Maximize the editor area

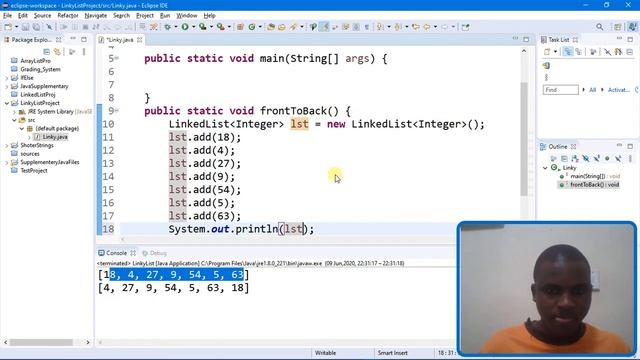pos(526,39)
